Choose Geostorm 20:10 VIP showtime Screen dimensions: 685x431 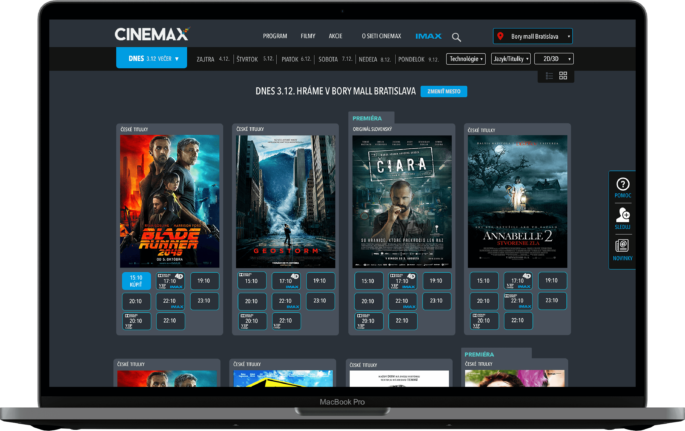click(252, 321)
